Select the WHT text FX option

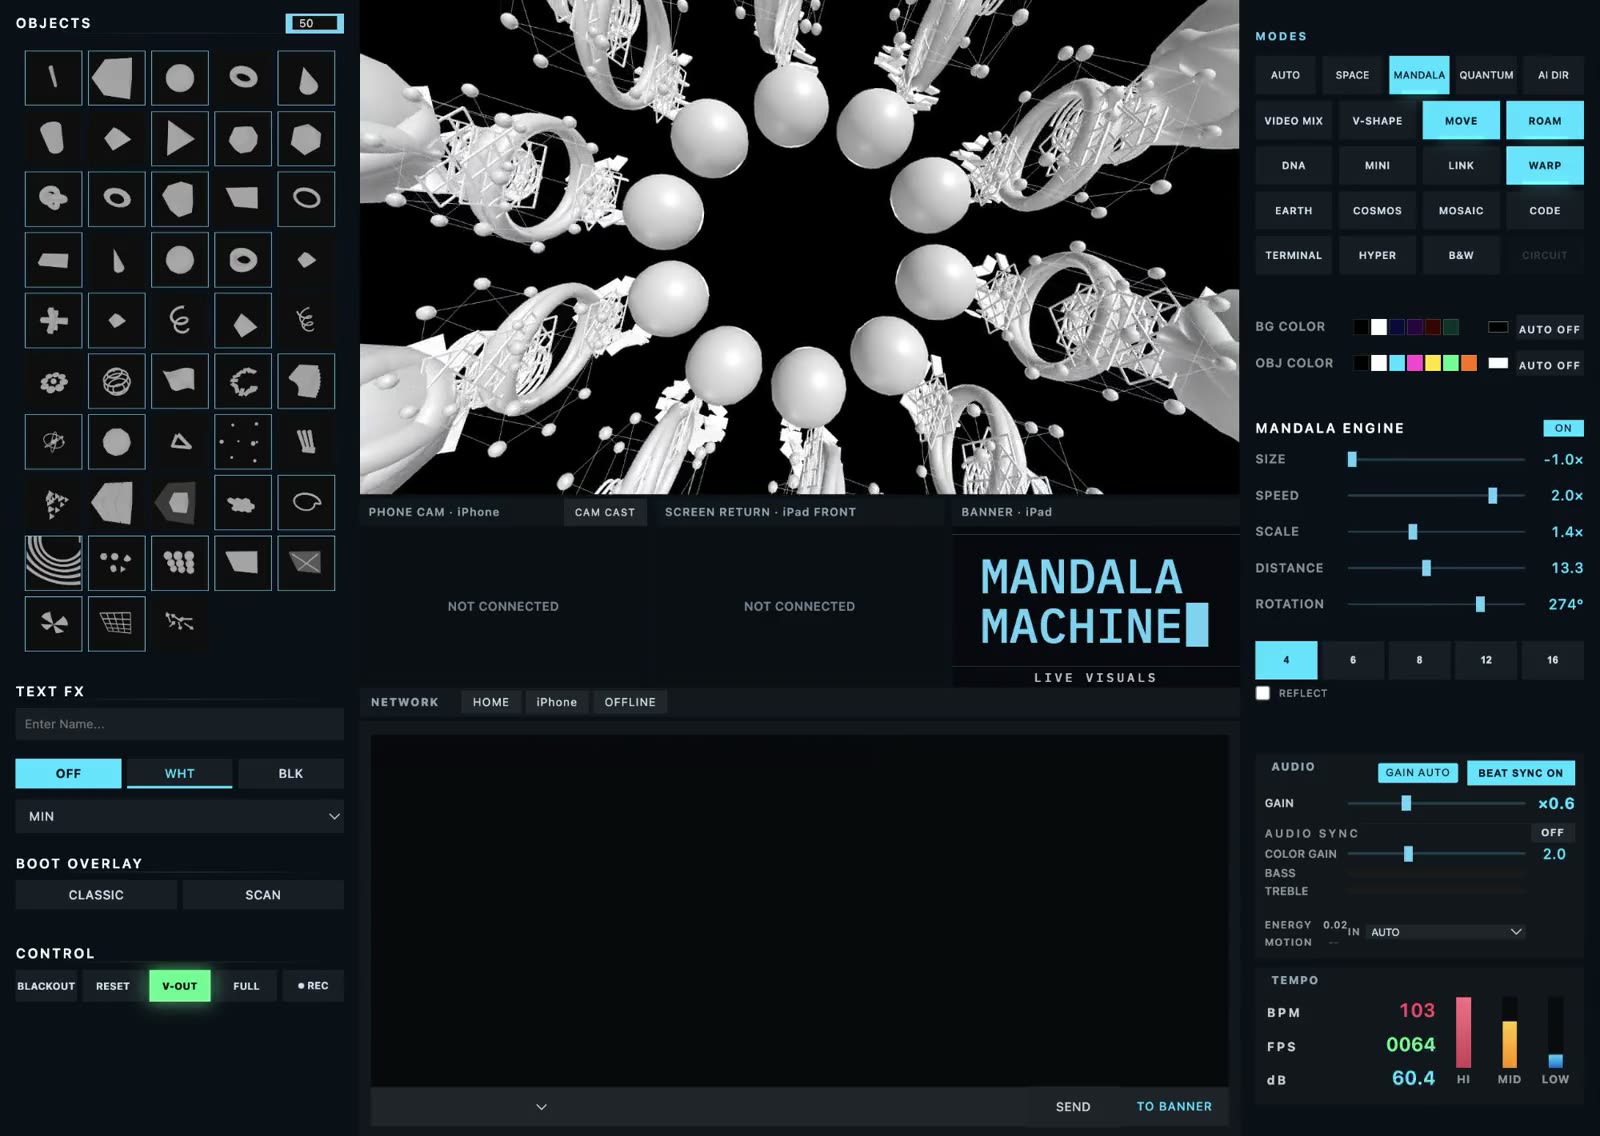pyautogui.click(x=180, y=773)
